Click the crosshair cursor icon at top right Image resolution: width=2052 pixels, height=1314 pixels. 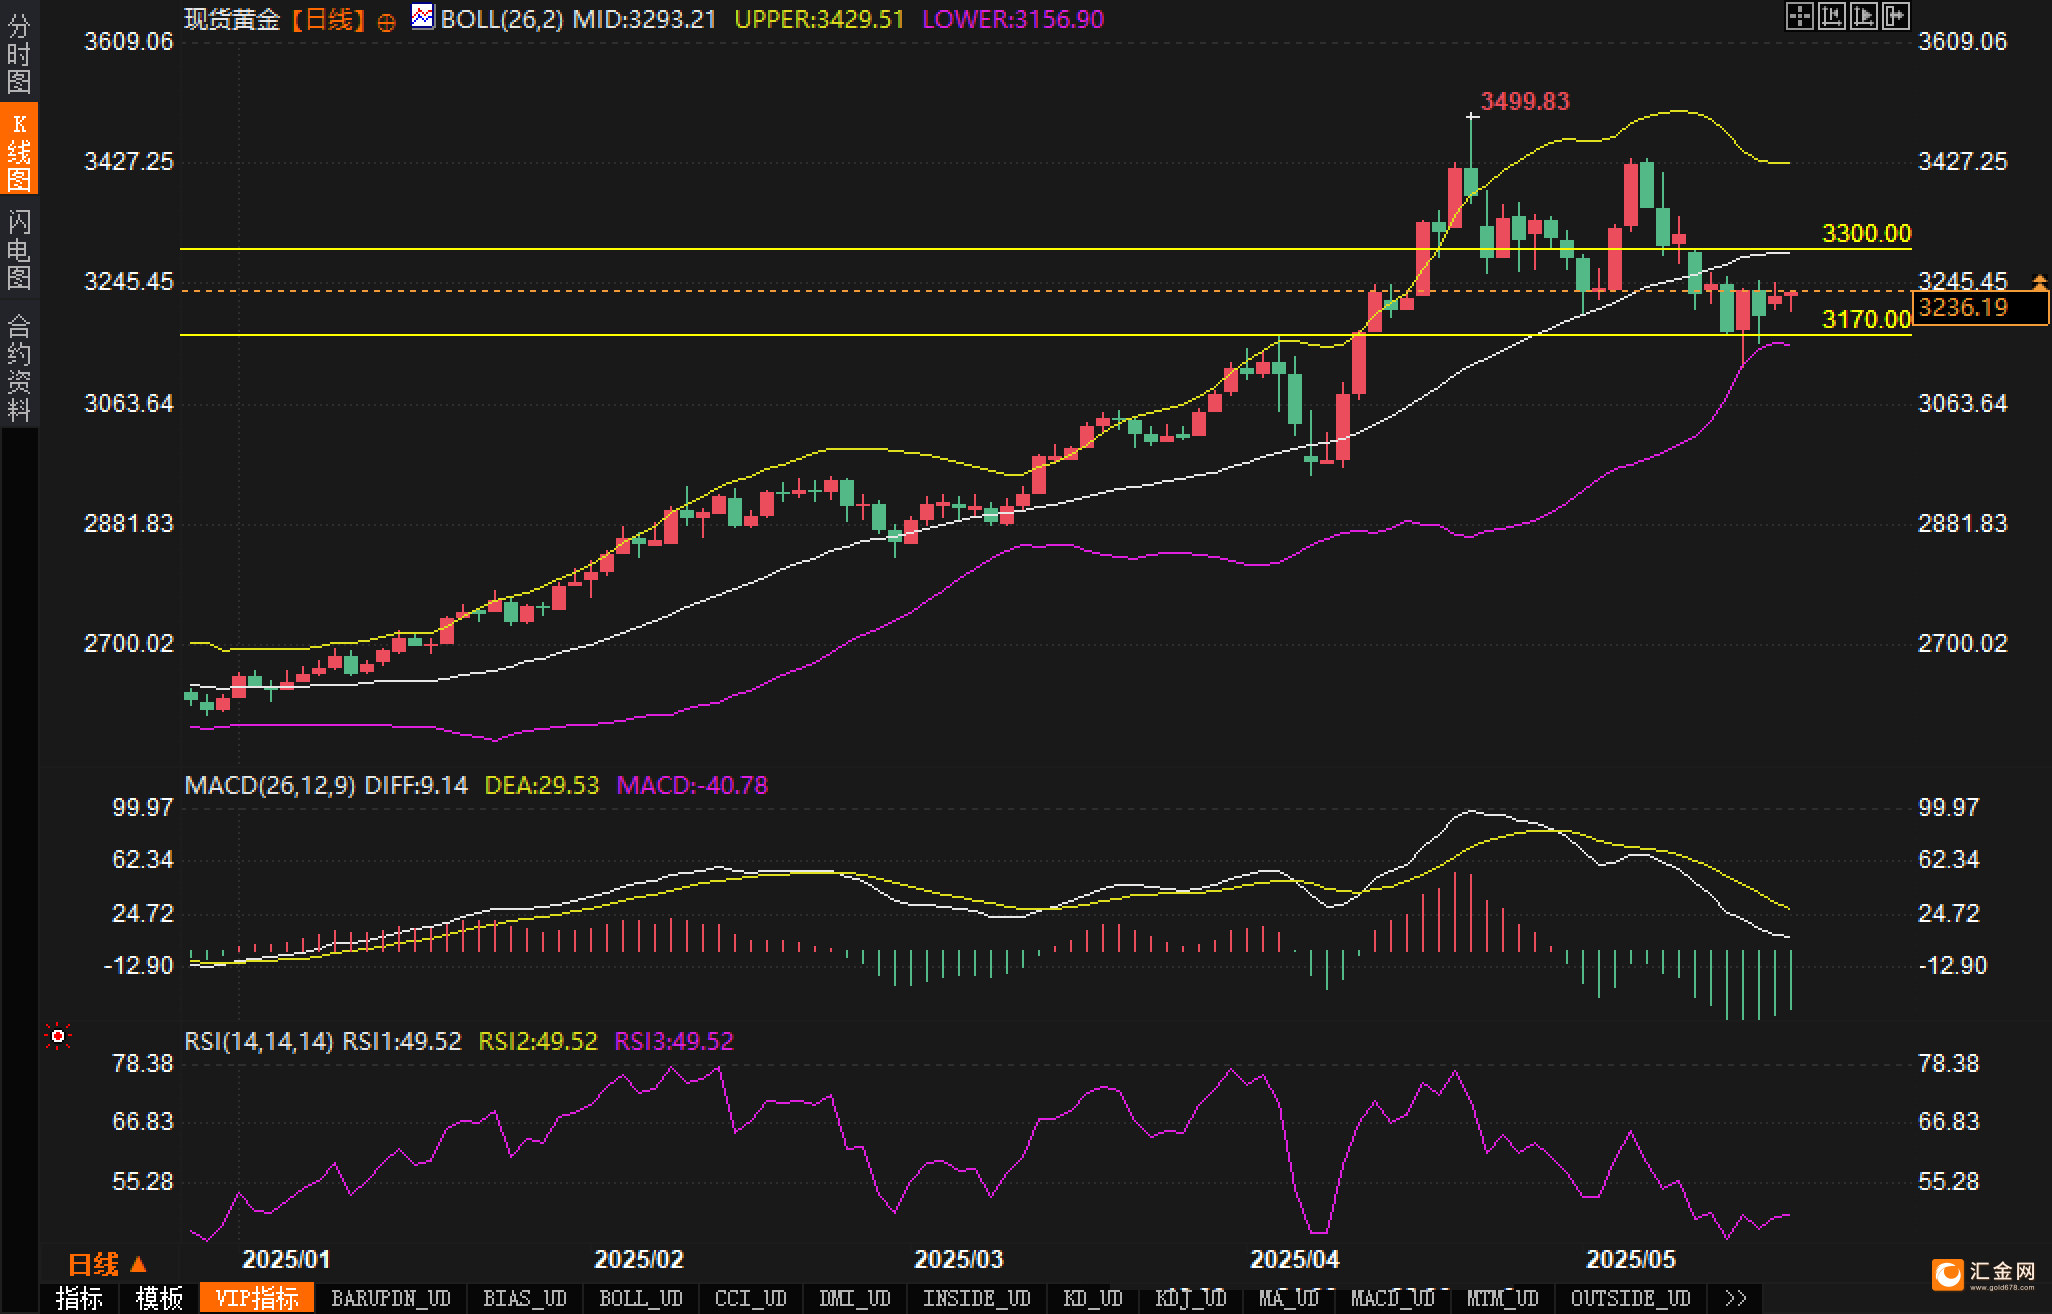click(x=1799, y=16)
